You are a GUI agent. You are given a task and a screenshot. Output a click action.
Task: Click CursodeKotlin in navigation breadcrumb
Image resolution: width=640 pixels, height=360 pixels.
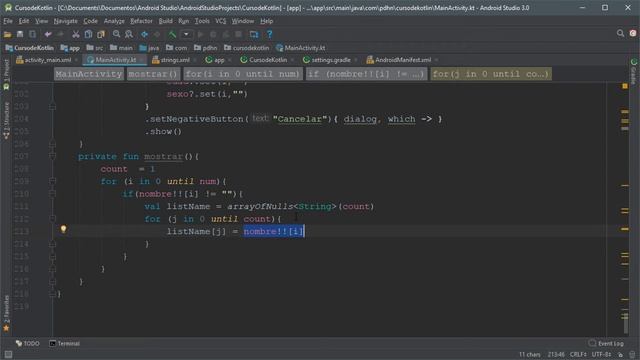tap(29, 48)
